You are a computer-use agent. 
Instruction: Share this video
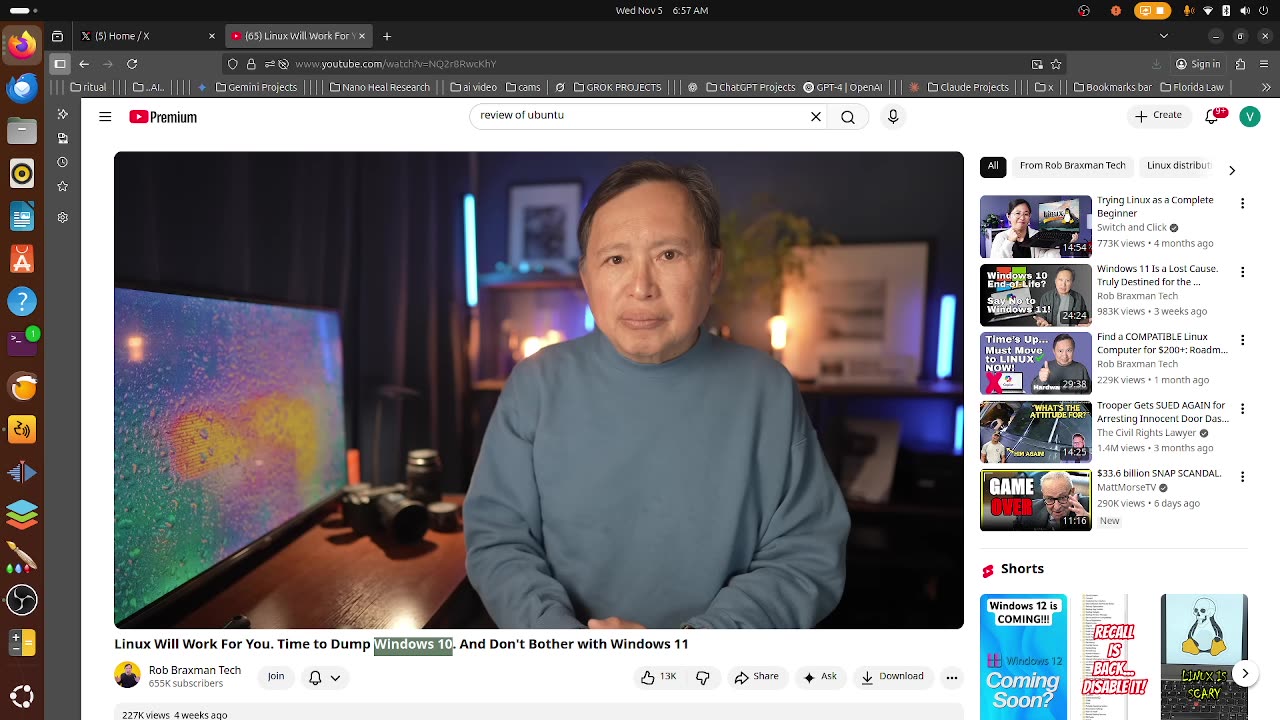(x=756, y=677)
